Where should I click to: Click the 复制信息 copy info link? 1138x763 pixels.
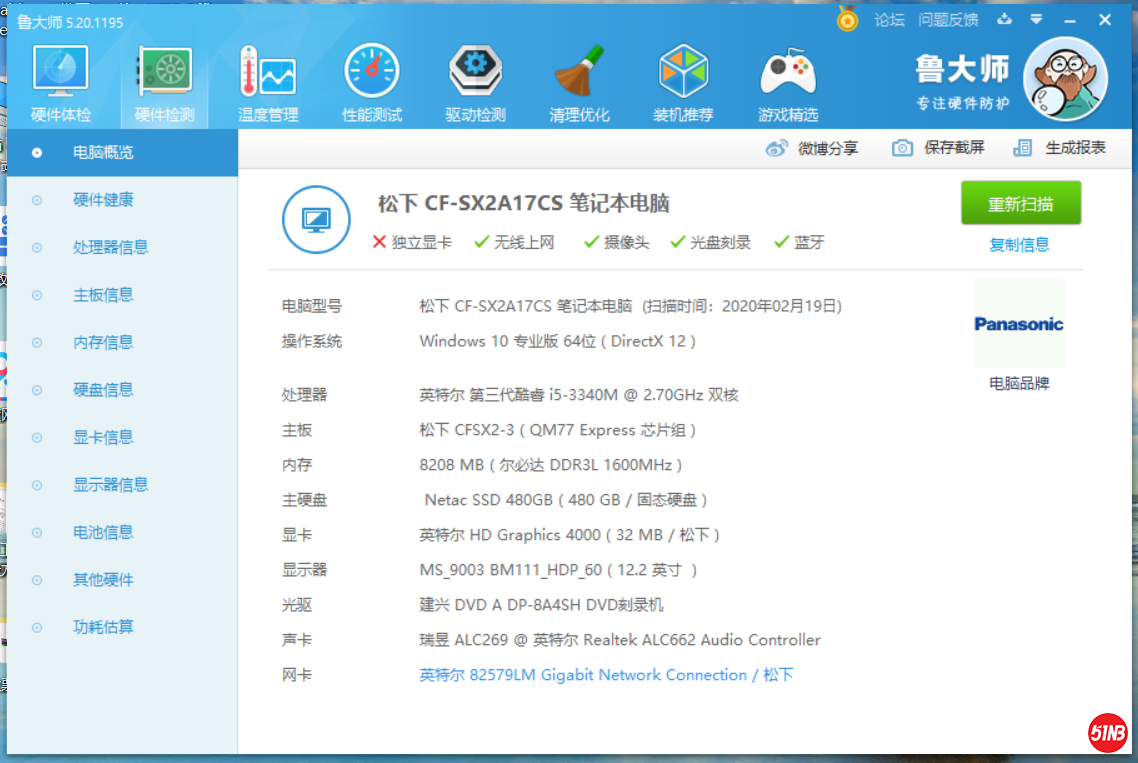(x=1019, y=245)
